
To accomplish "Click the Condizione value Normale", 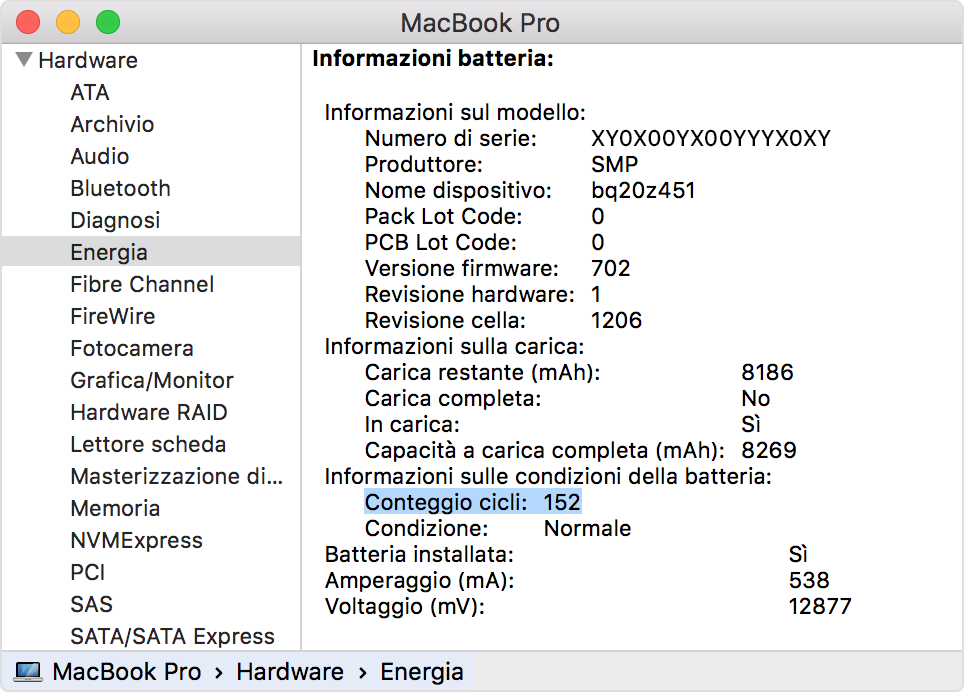I will point(587,529).
